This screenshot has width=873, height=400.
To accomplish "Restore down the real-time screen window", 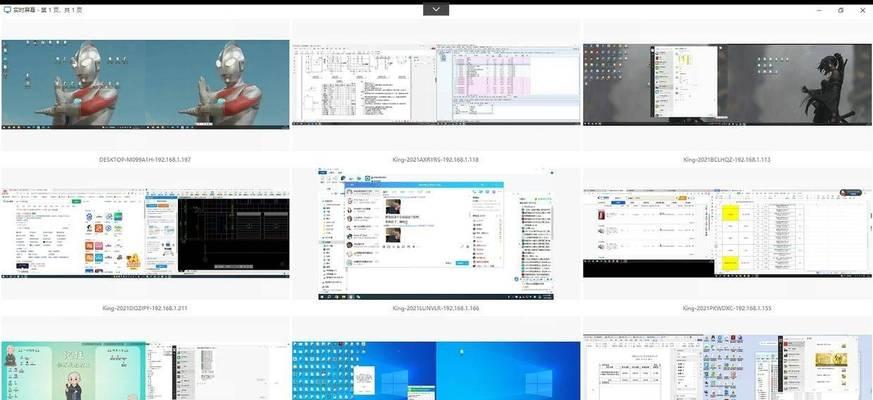I will pos(841,10).
